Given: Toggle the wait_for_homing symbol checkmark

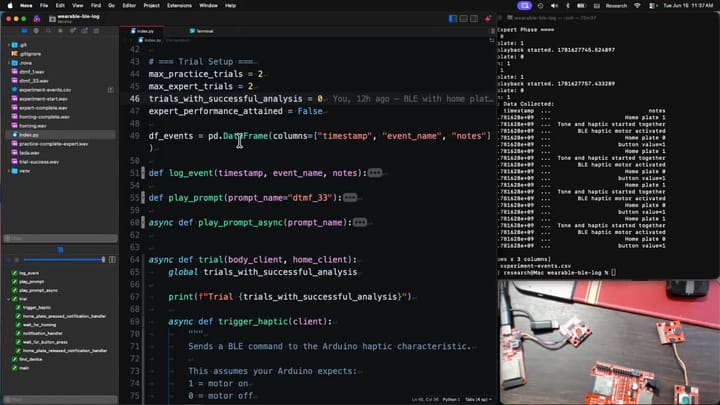Looking at the screenshot, I should click(18, 325).
